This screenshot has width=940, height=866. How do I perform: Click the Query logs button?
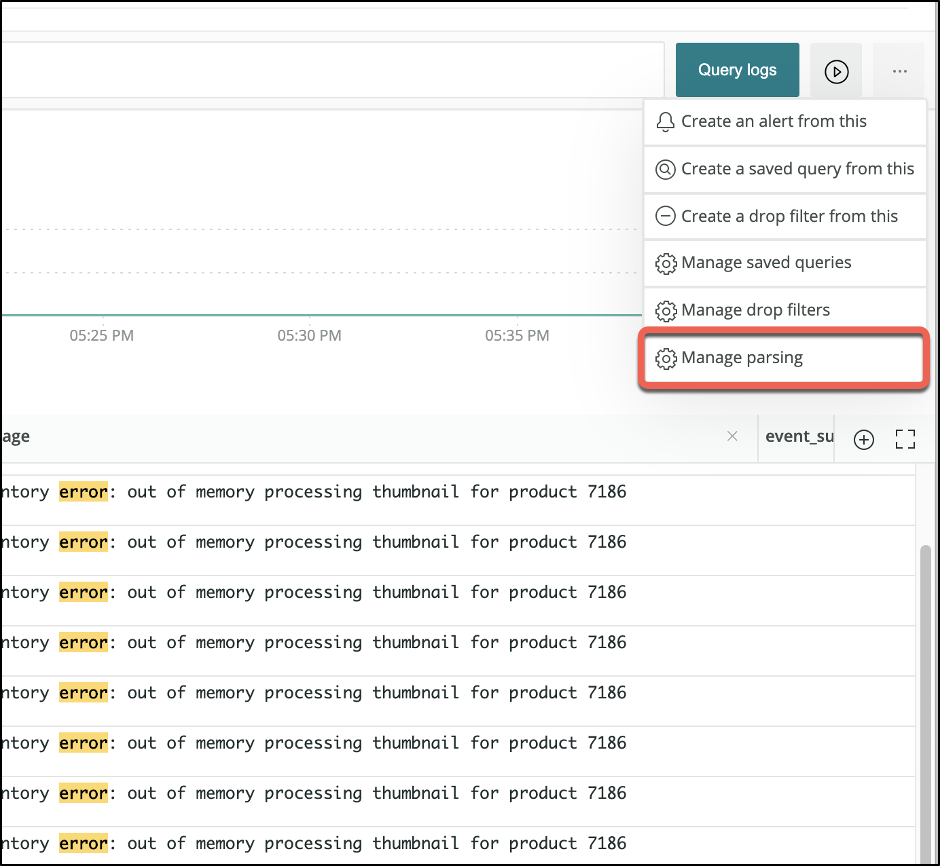(737, 70)
